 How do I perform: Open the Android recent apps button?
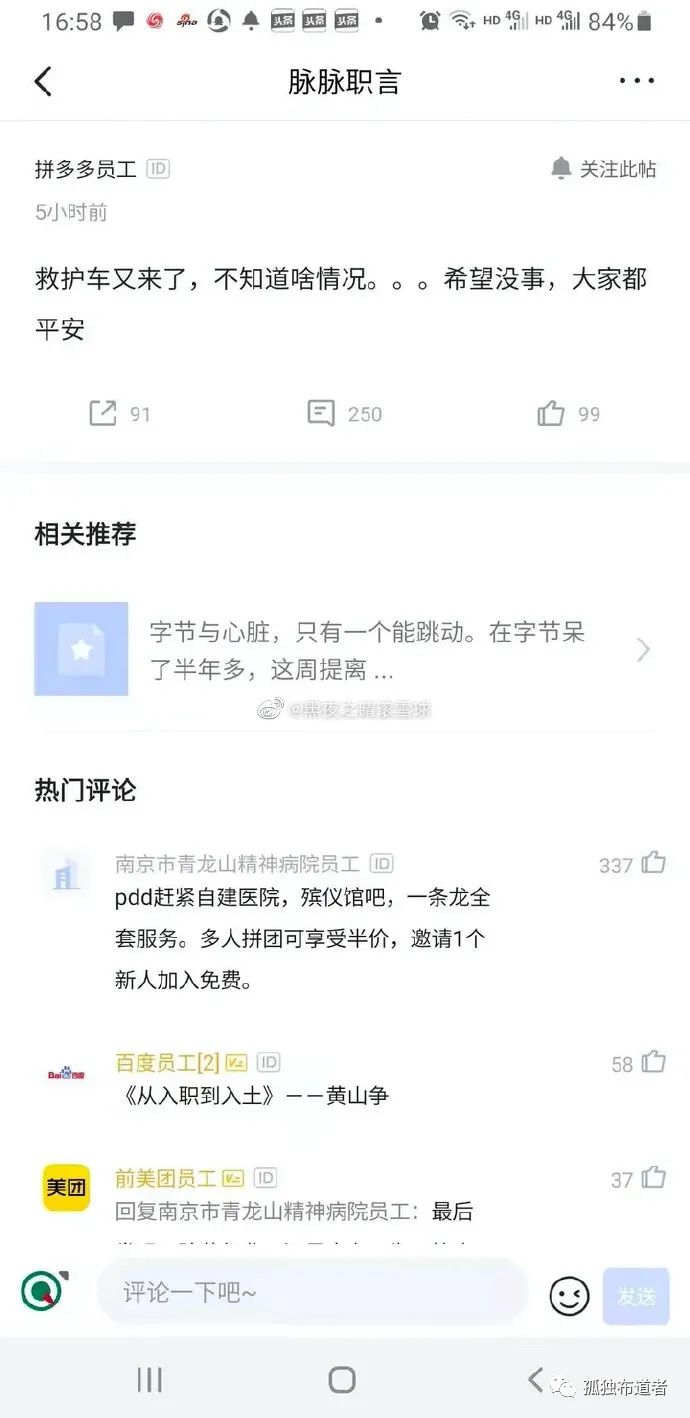pos(149,1380)
